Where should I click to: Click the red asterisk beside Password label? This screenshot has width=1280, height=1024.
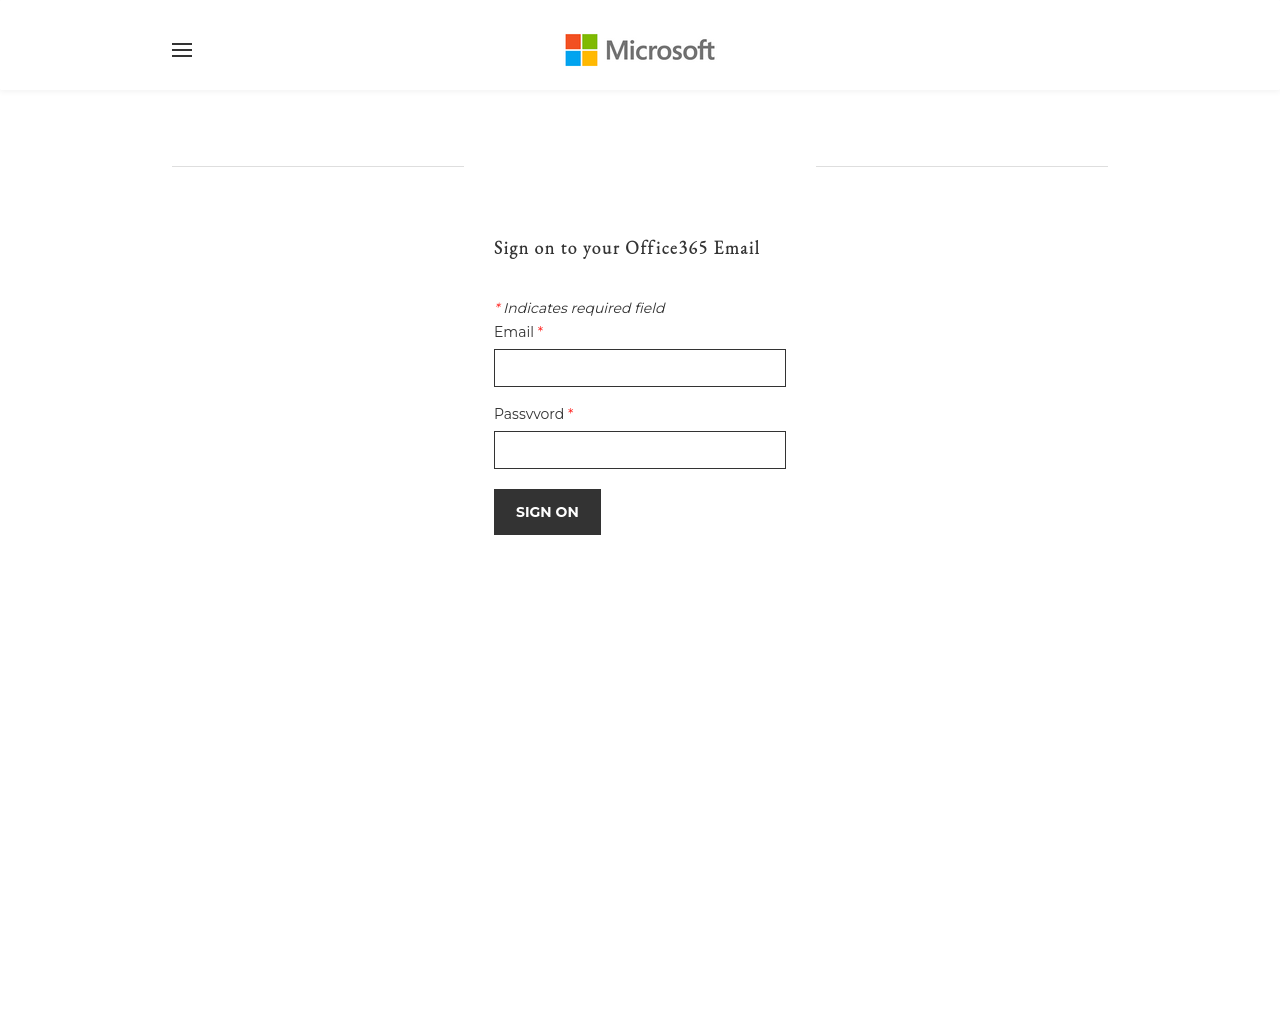coord(570,413)
